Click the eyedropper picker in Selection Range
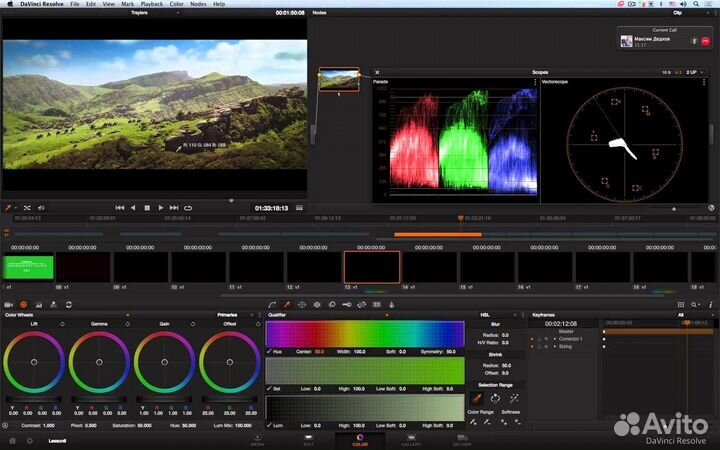The width and height of the screenshot is (720, 450). pos(477,398)
